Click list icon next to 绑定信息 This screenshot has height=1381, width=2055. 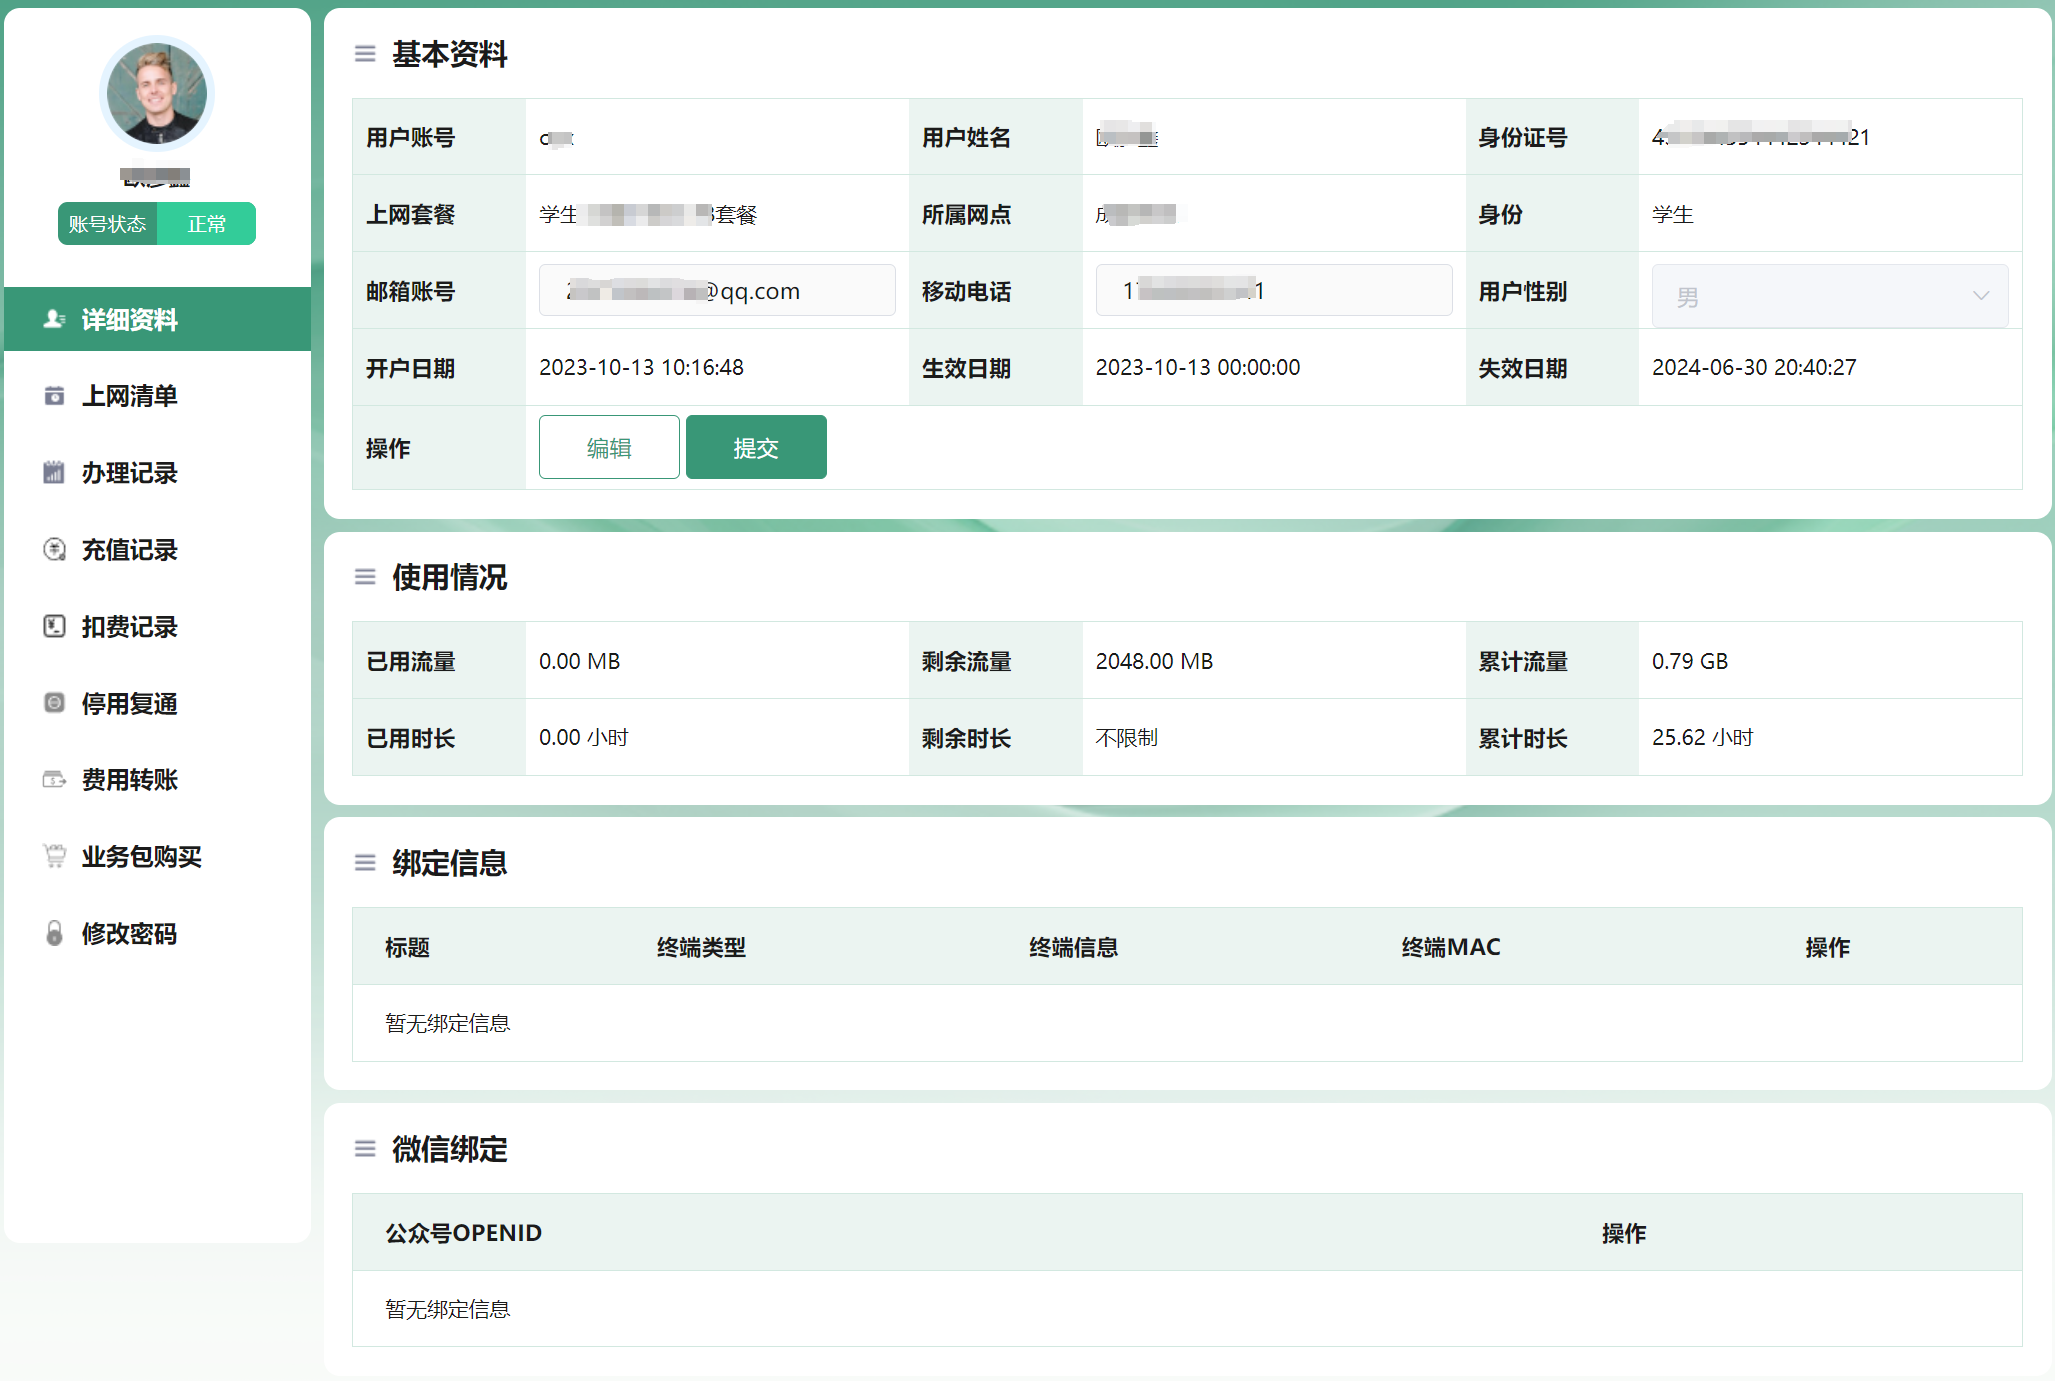[365, 863]
